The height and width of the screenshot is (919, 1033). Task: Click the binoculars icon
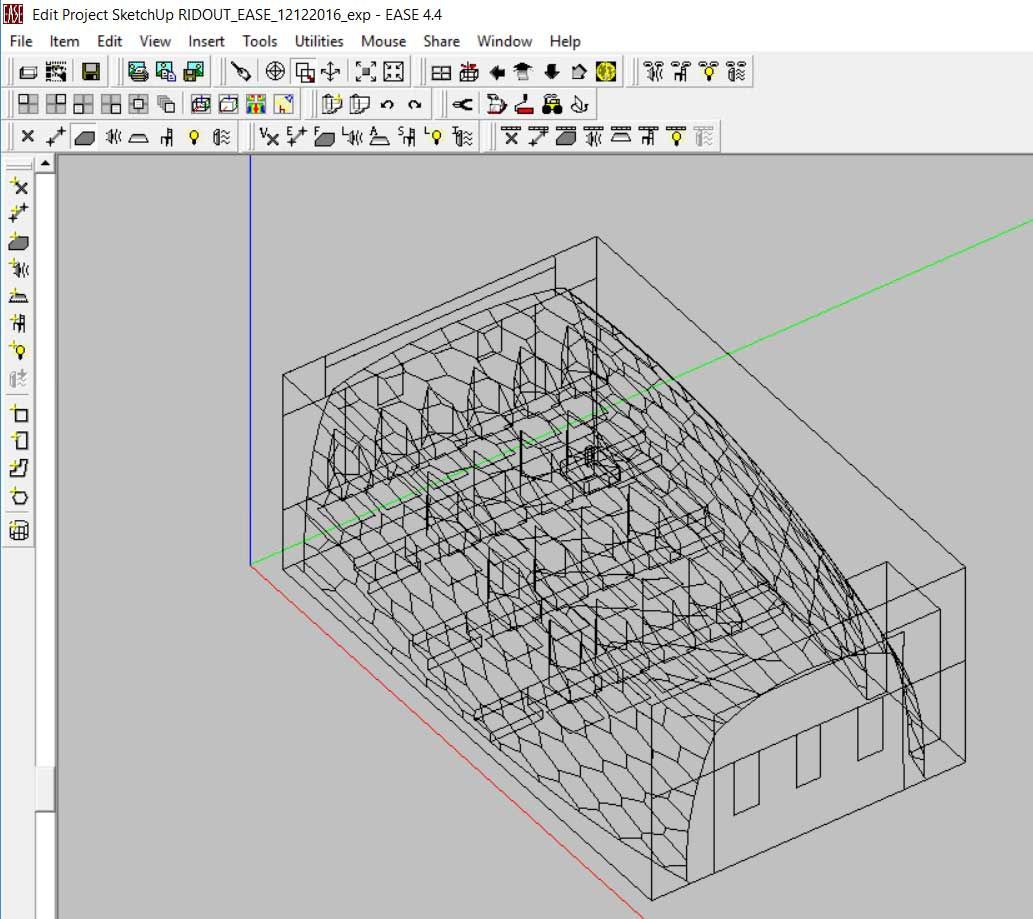[x=552, y=104]
